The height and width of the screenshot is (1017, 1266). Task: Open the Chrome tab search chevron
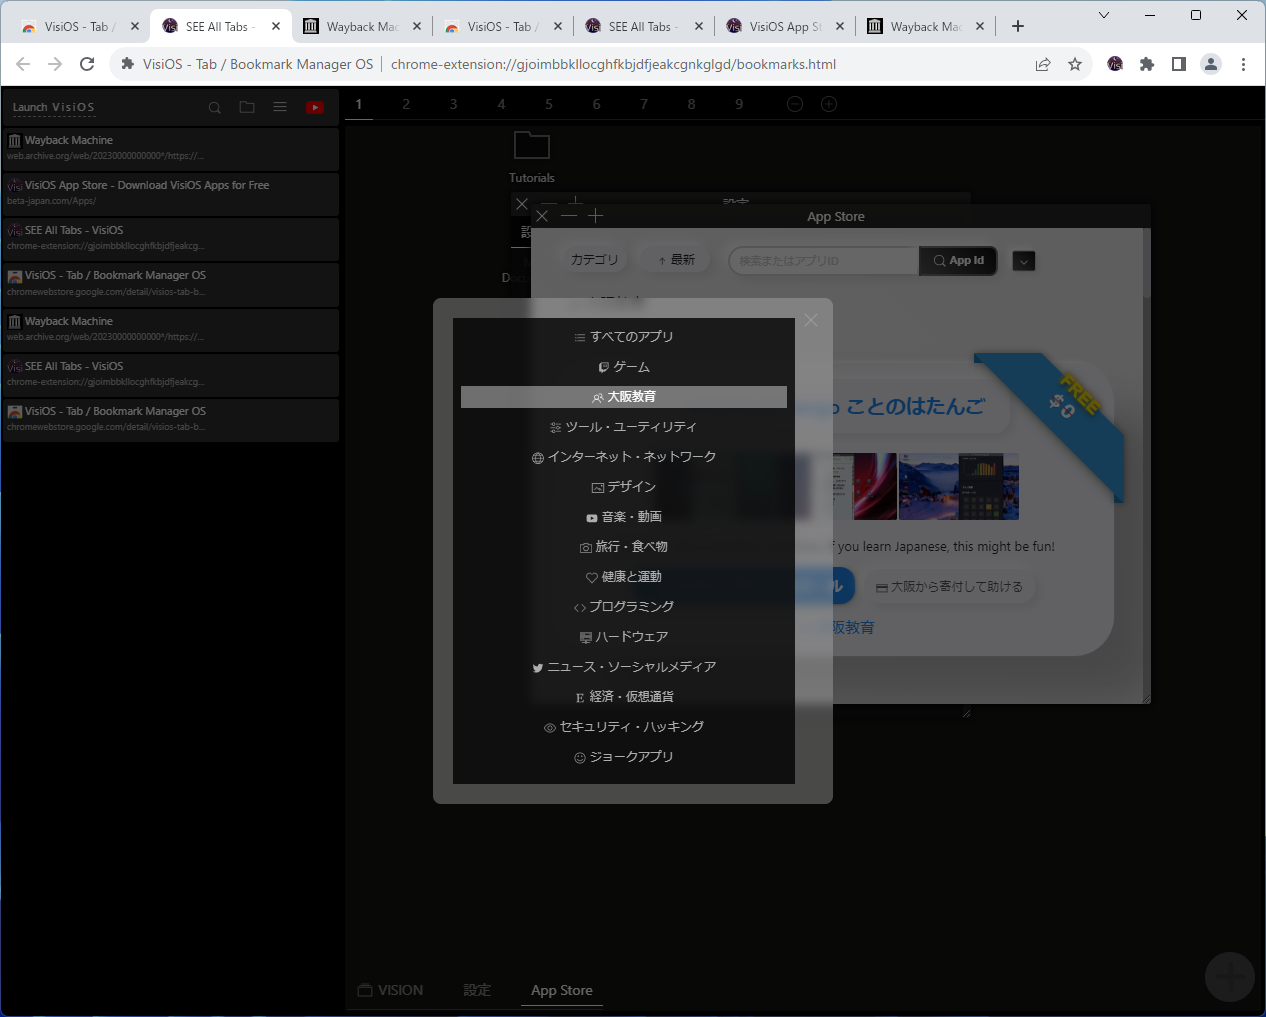tap(1104, 15)
